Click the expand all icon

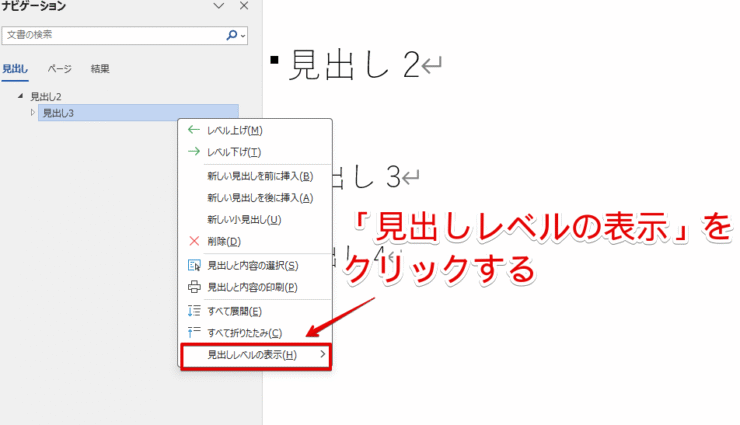click(194, 311)
